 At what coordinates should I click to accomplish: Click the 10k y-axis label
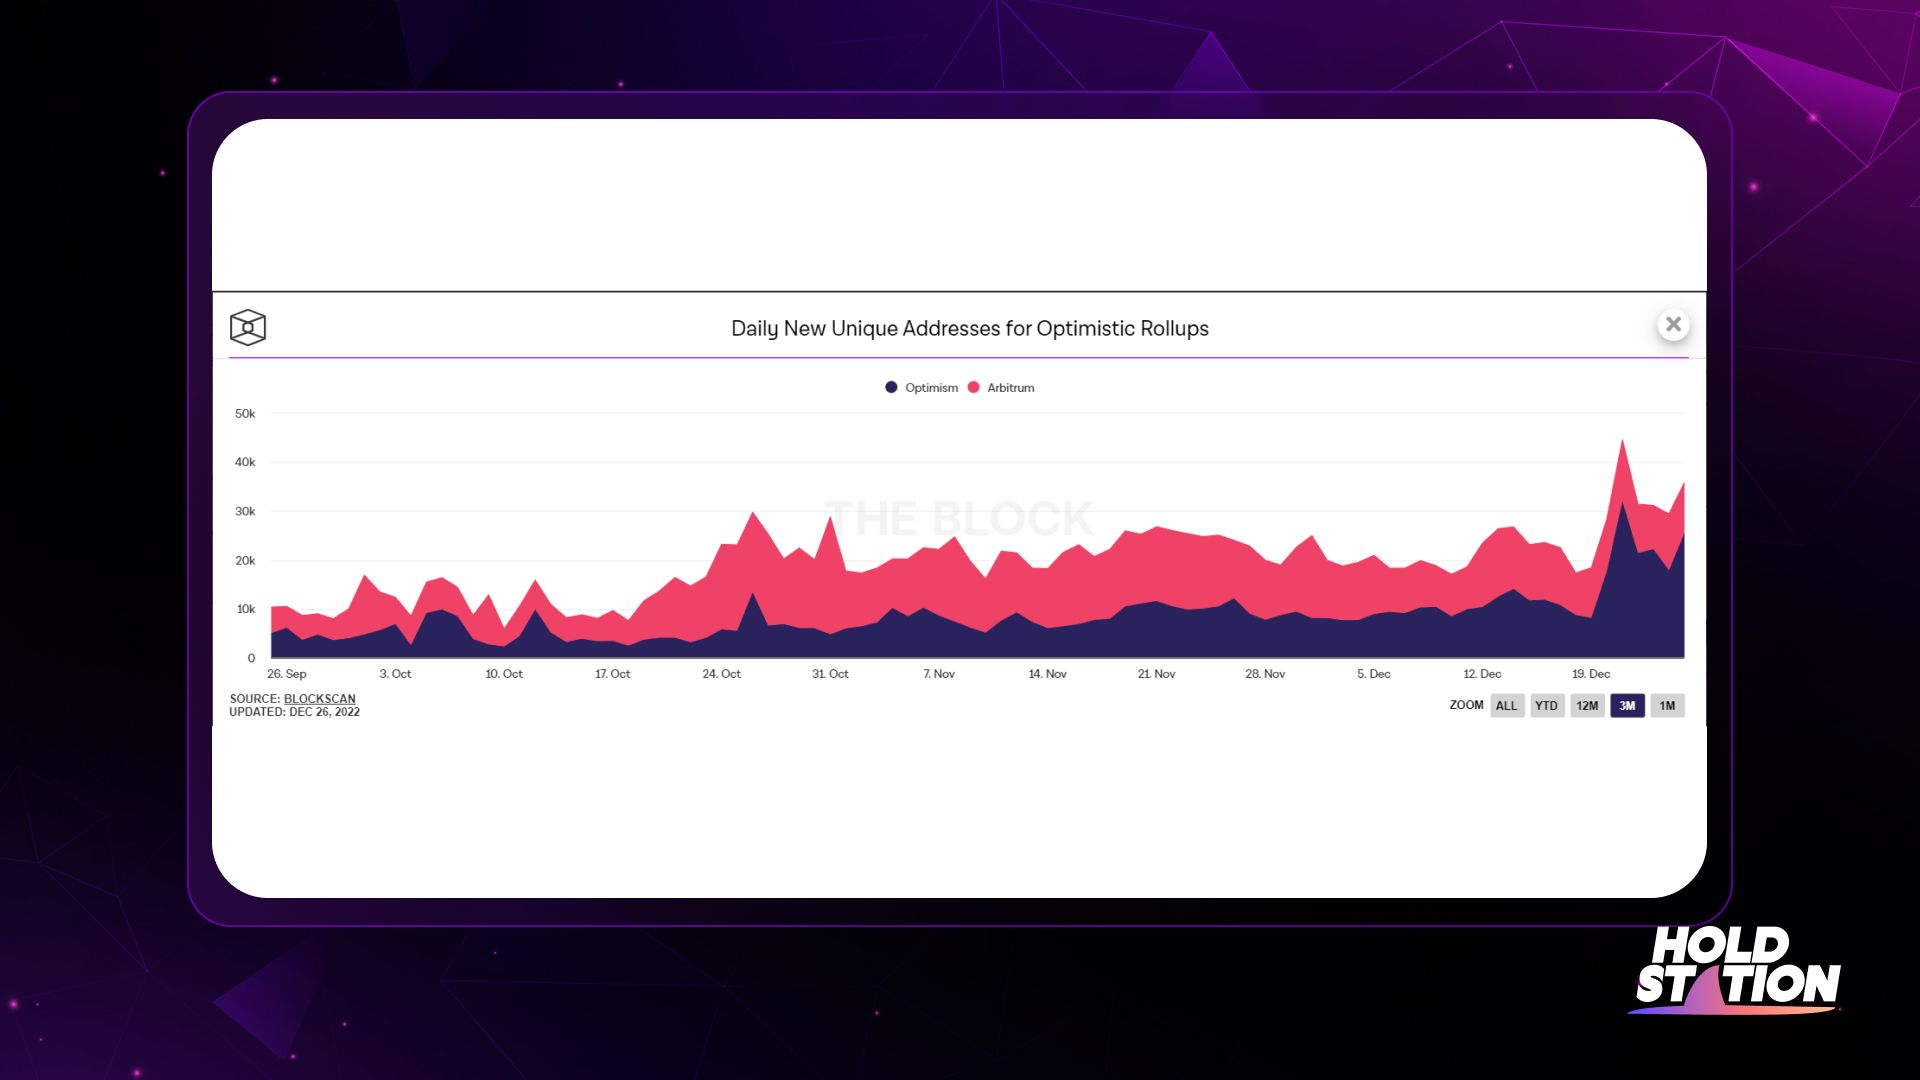(x=245, y=609)
